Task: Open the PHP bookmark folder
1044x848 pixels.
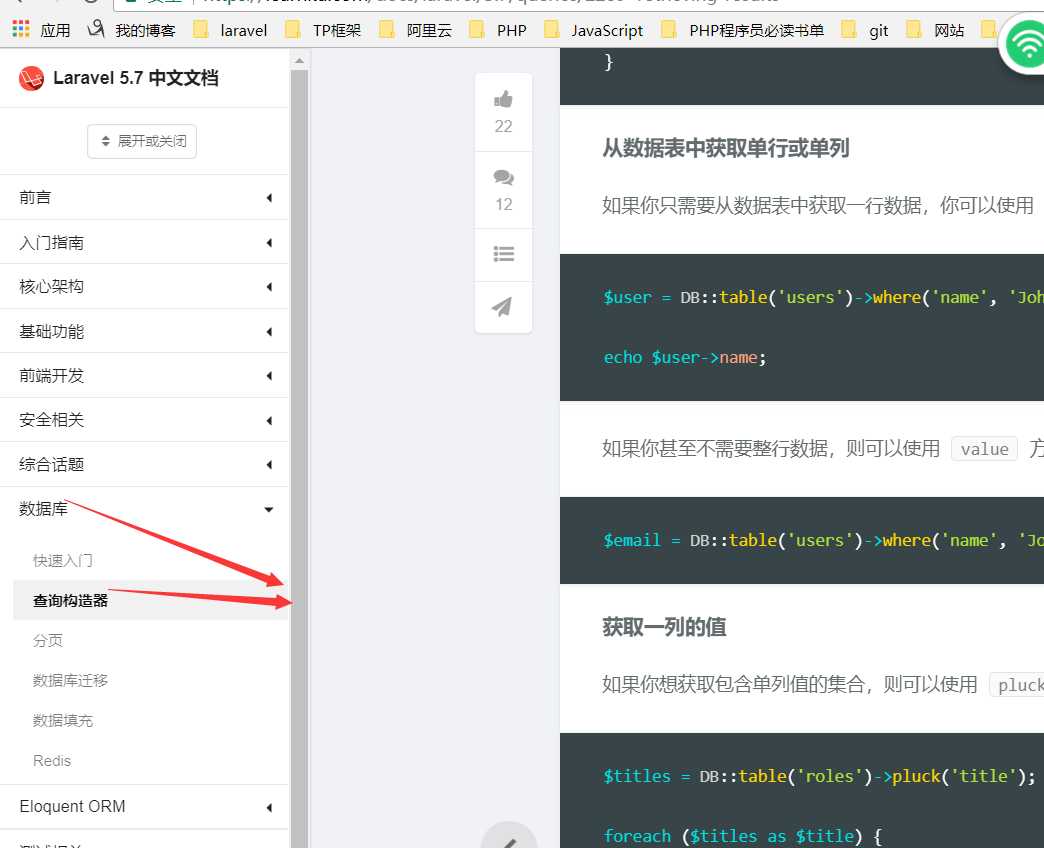Action: (498, 30)
